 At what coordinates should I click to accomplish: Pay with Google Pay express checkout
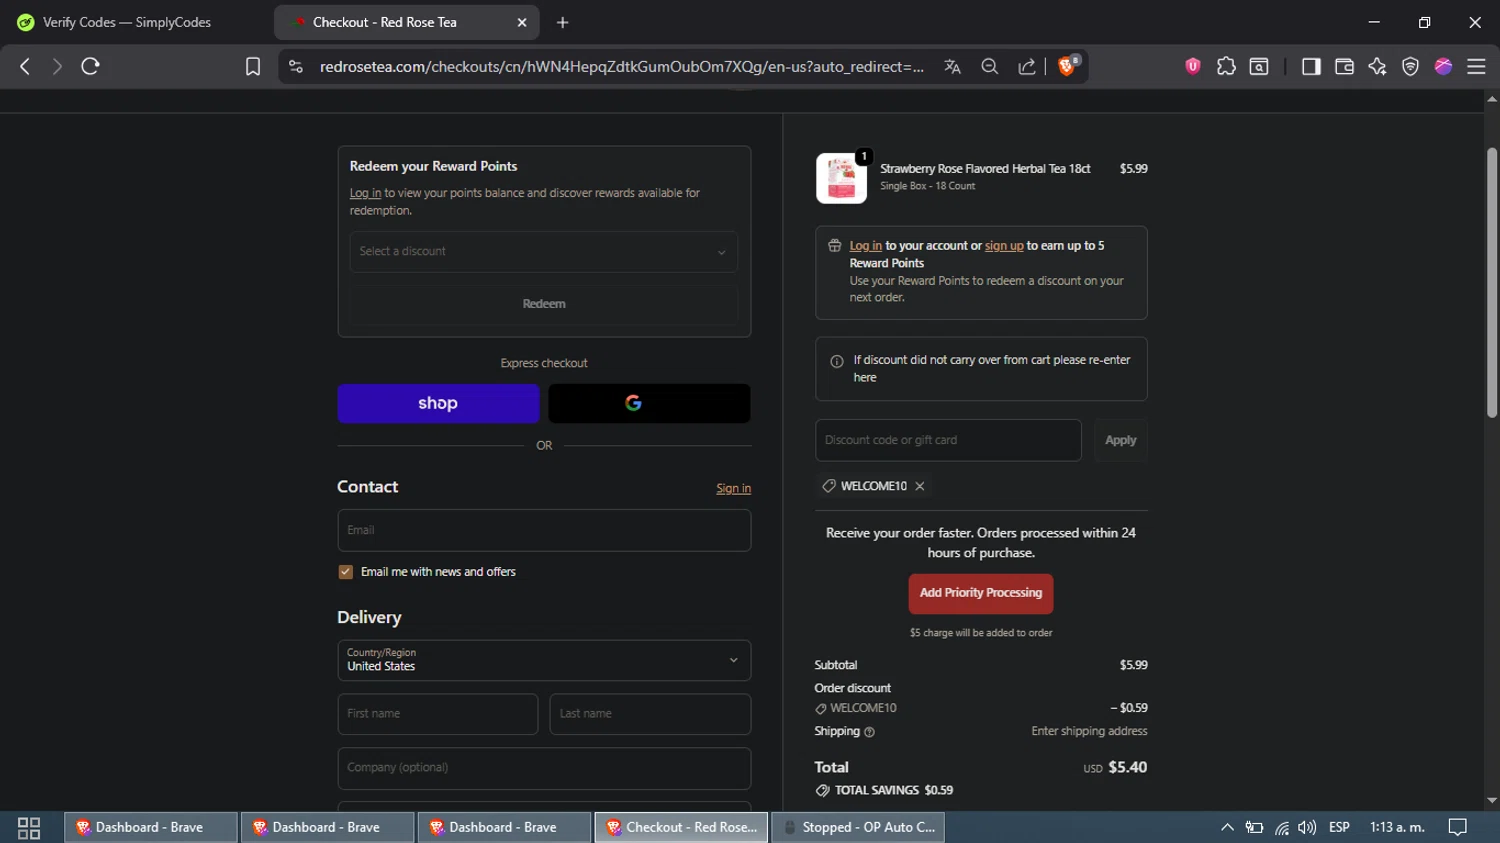pyautogui.click(x=649, y=403)
